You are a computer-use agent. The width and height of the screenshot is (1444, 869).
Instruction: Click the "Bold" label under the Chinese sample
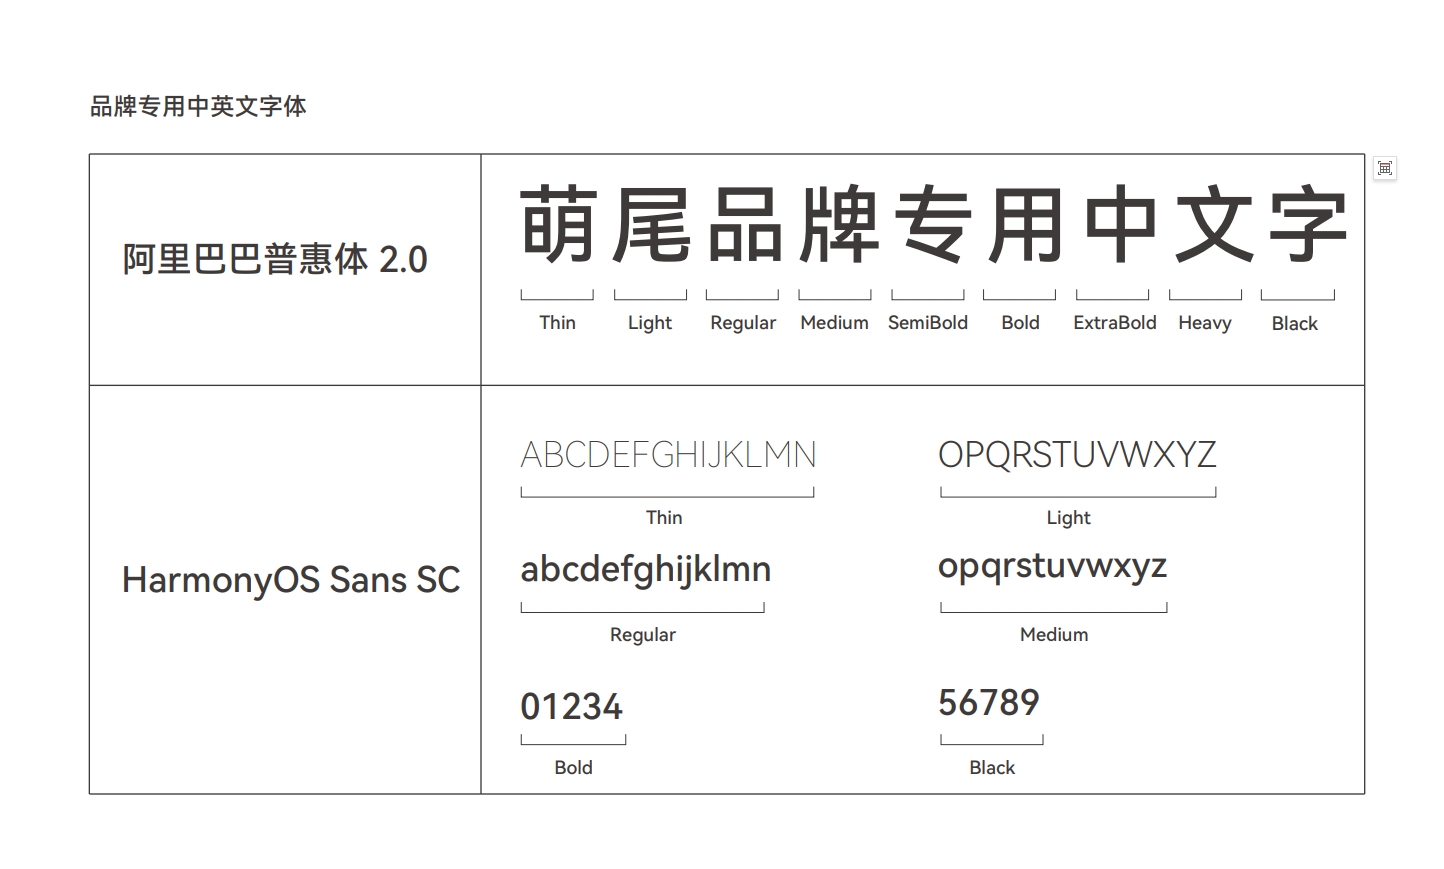point(1020,322)
